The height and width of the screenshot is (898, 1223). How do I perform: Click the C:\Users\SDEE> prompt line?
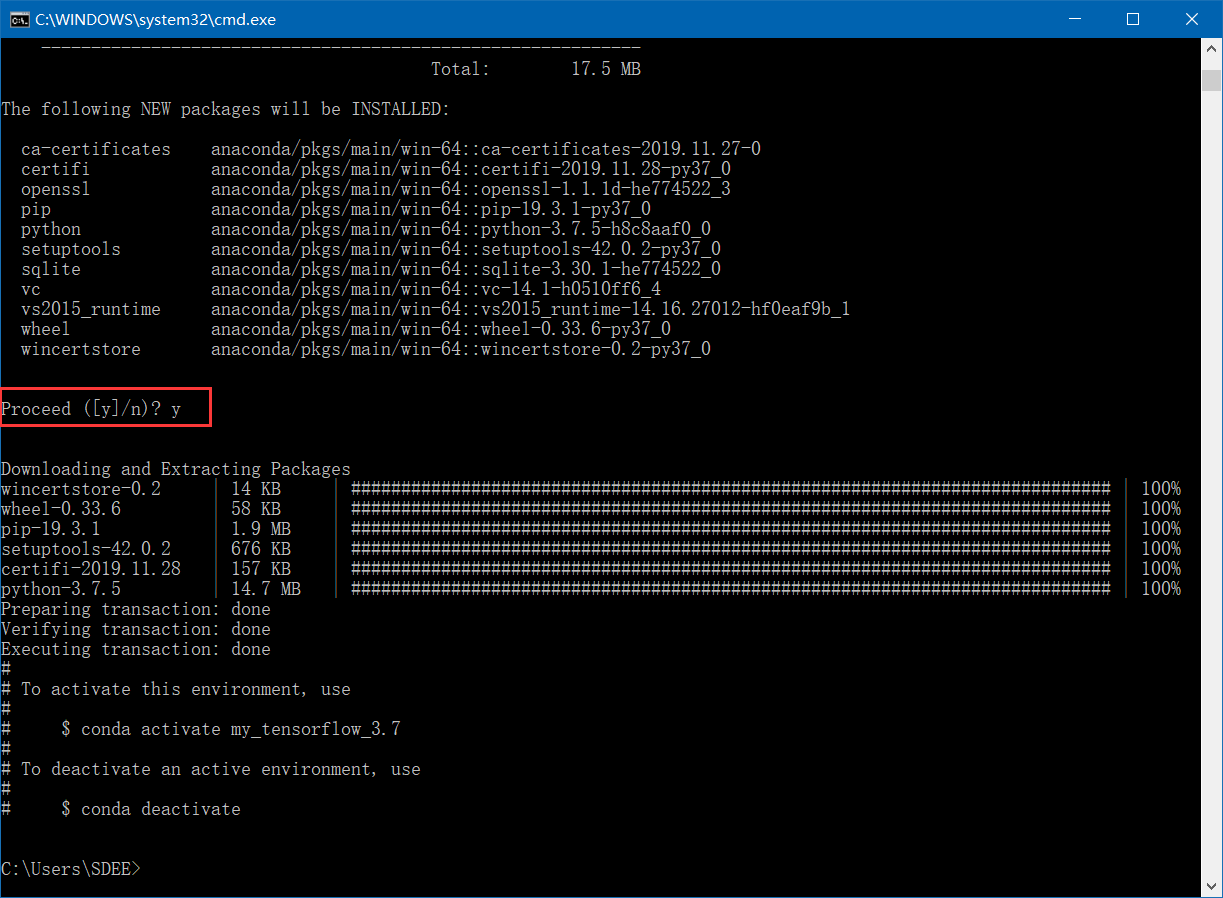click(x=70, y=868)
